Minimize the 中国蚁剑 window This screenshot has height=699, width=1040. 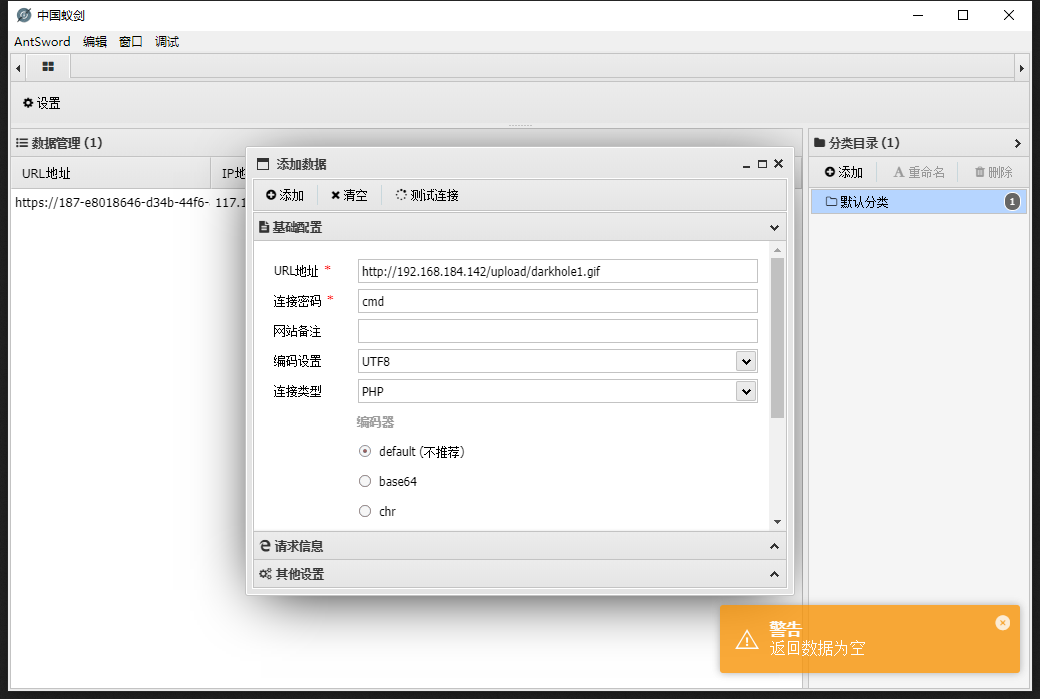(x=918, y=15)
